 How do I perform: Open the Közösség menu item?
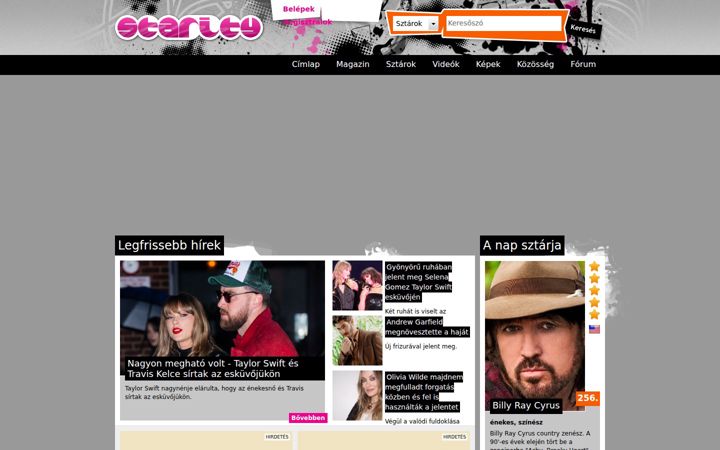535,64
